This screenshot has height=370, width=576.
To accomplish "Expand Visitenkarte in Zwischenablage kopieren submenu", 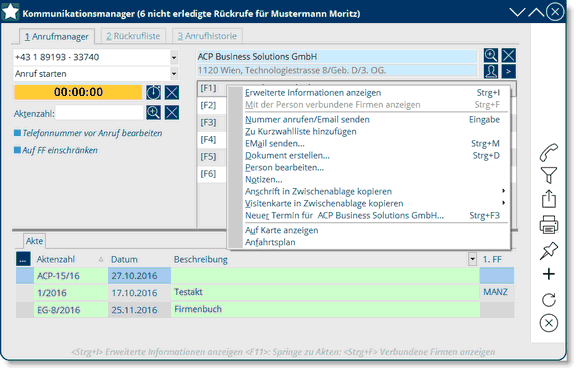I will [x=504, y=203].
